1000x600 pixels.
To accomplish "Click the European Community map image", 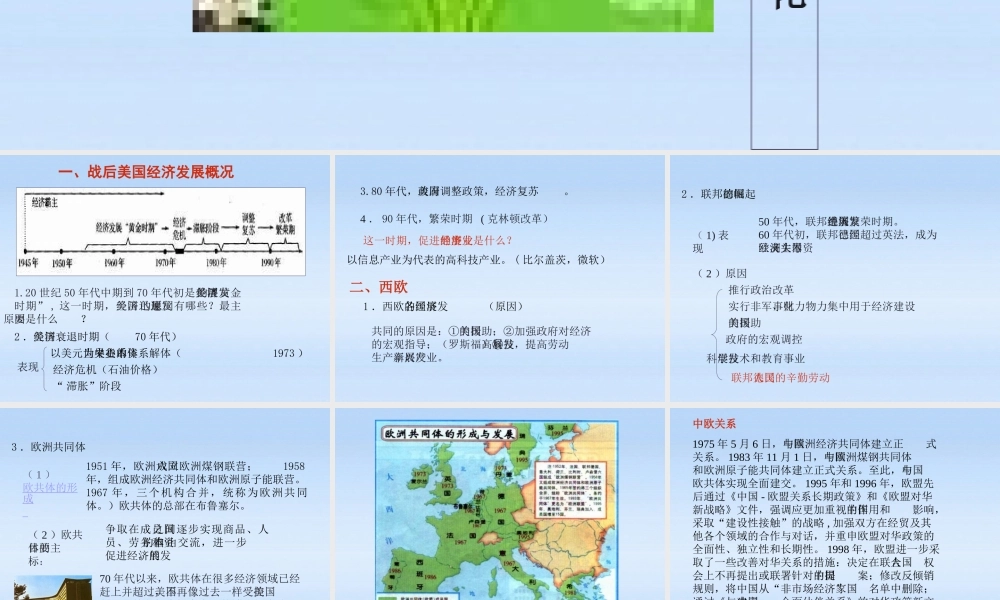I will coord(497,510).
